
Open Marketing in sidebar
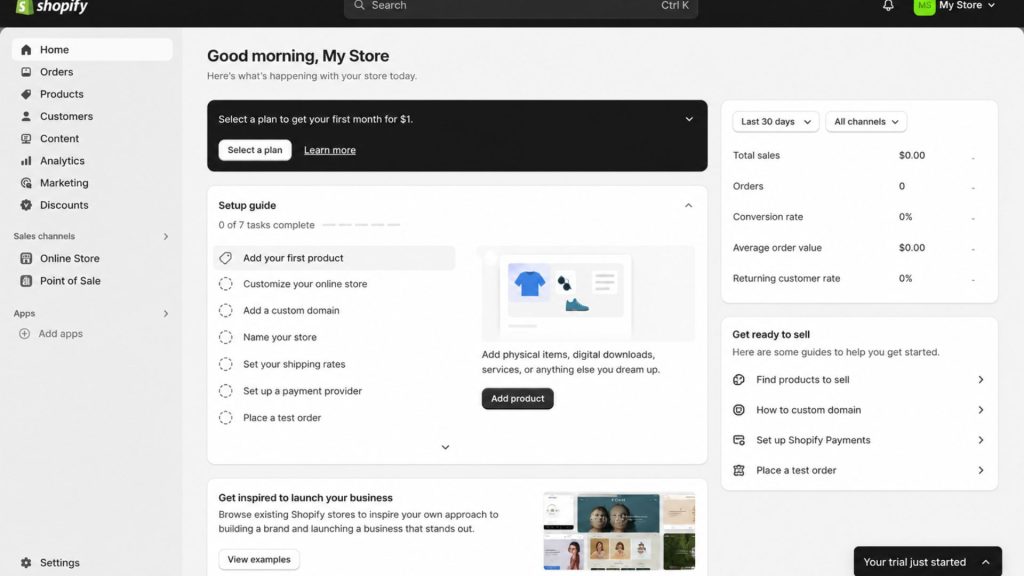pos(92,183)
